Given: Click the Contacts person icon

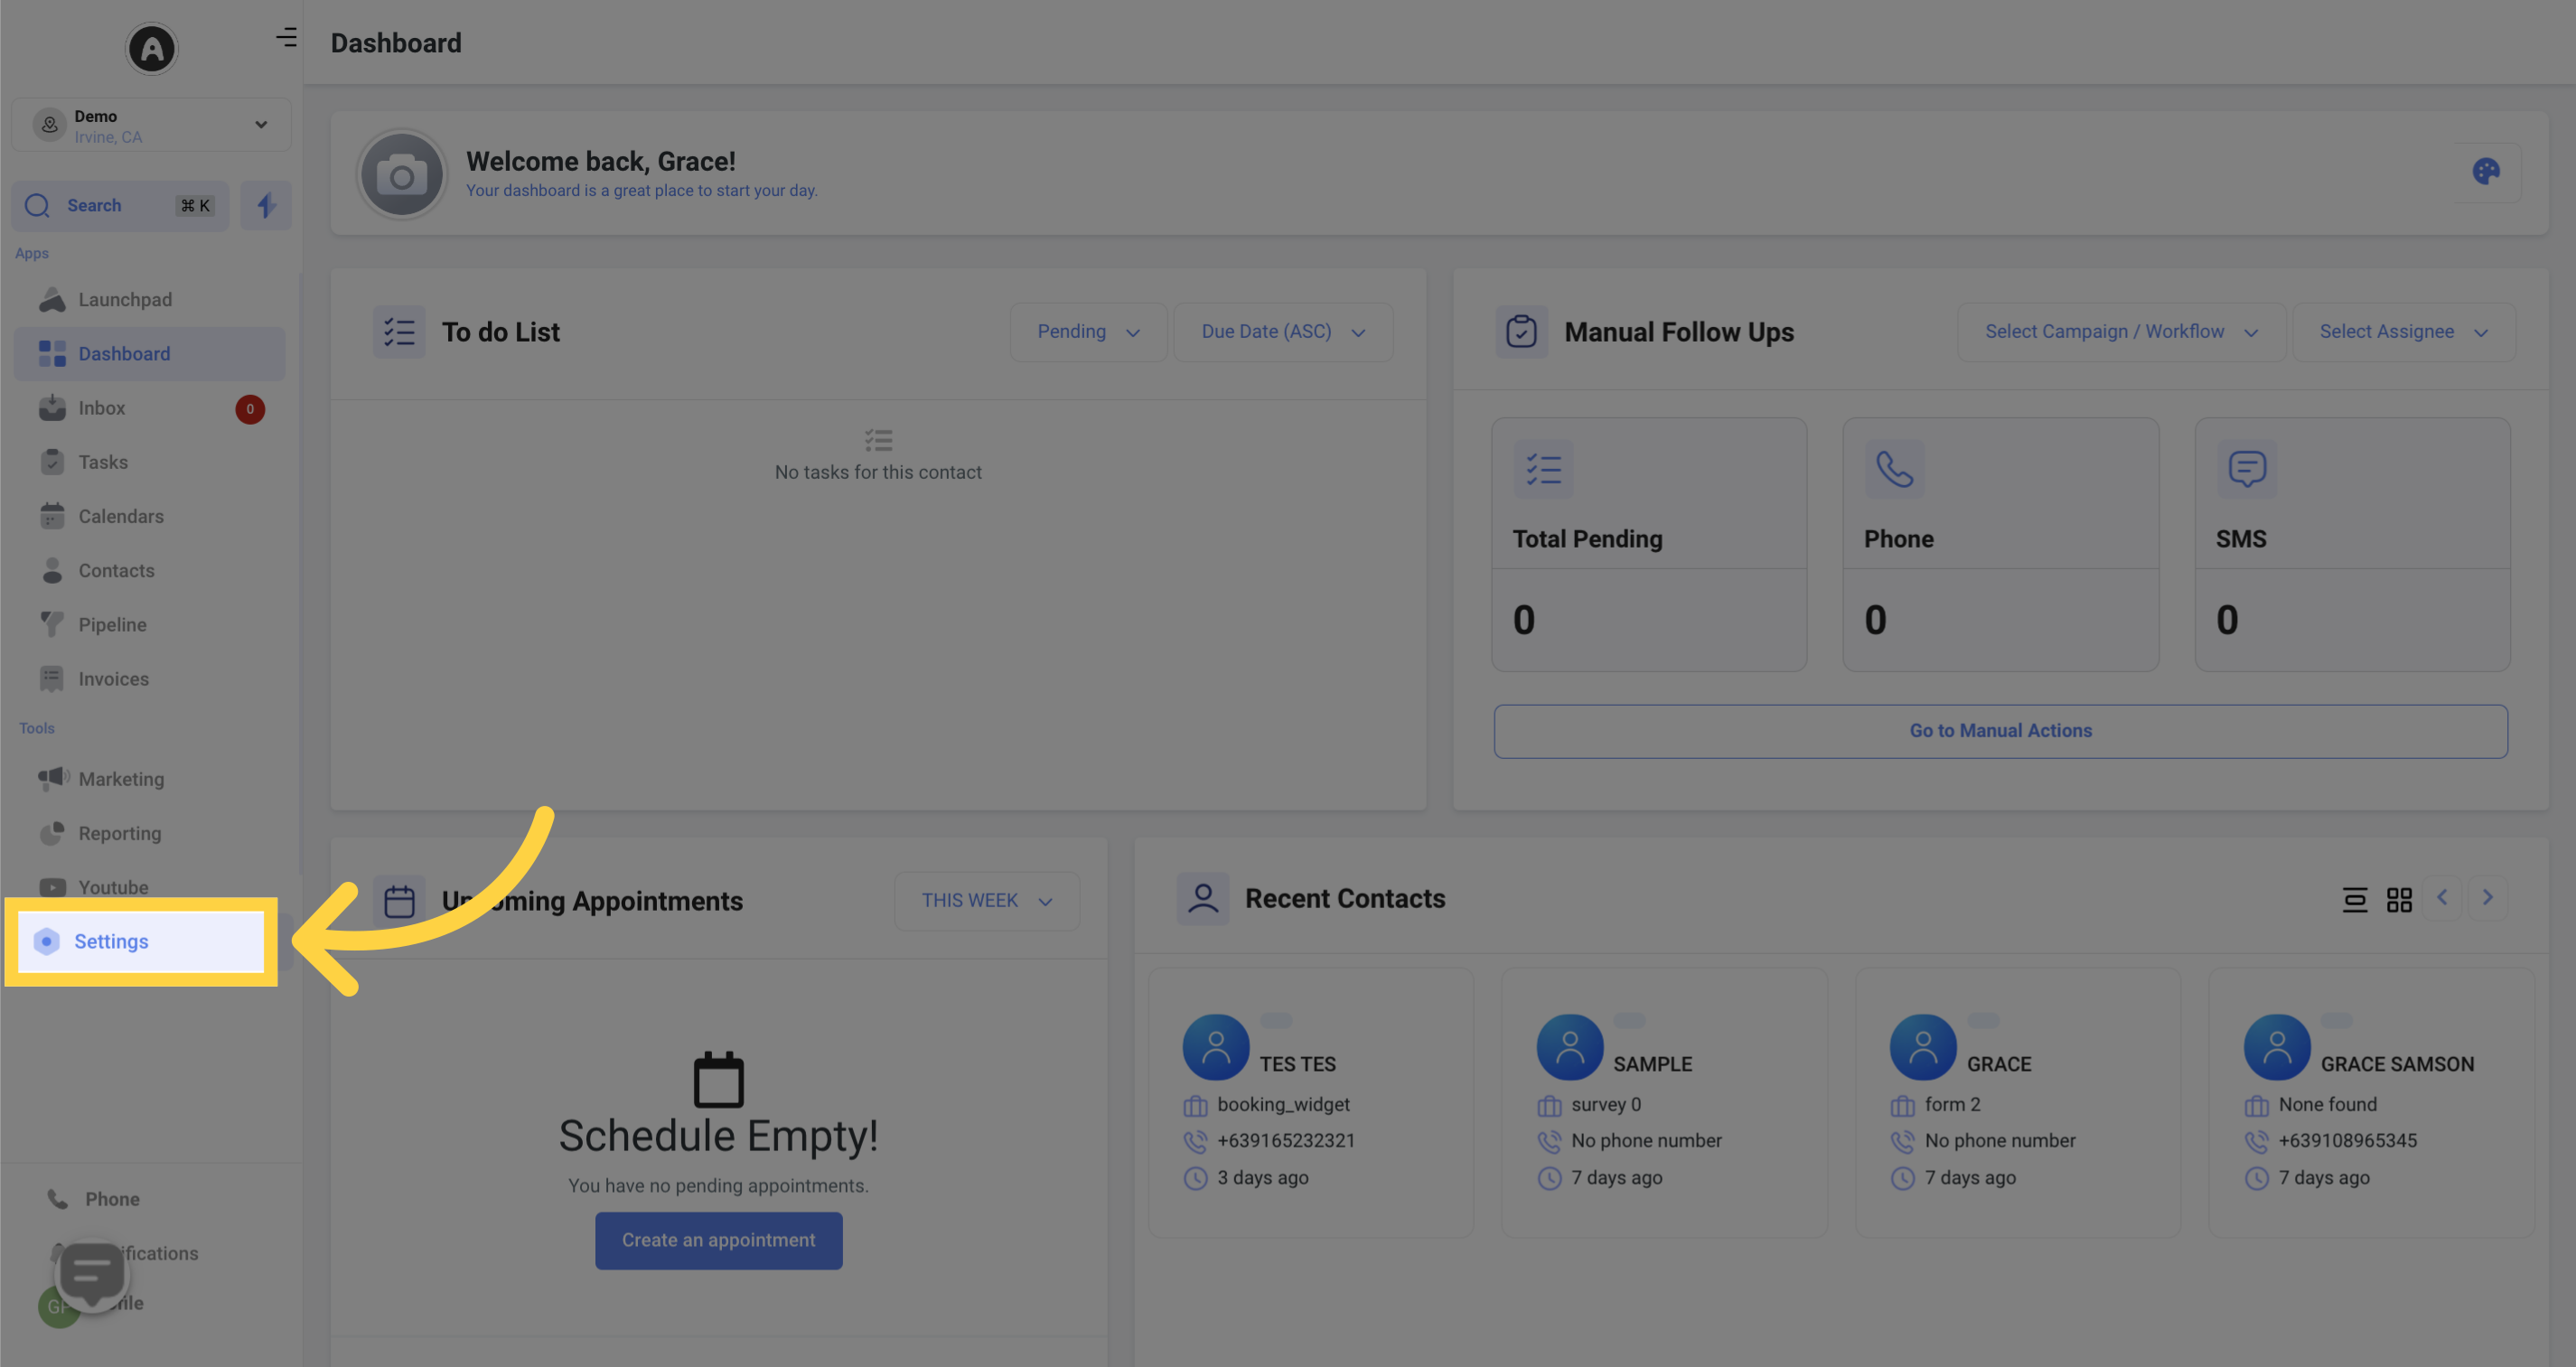Looking at the screenshot, I should [52, 570].
